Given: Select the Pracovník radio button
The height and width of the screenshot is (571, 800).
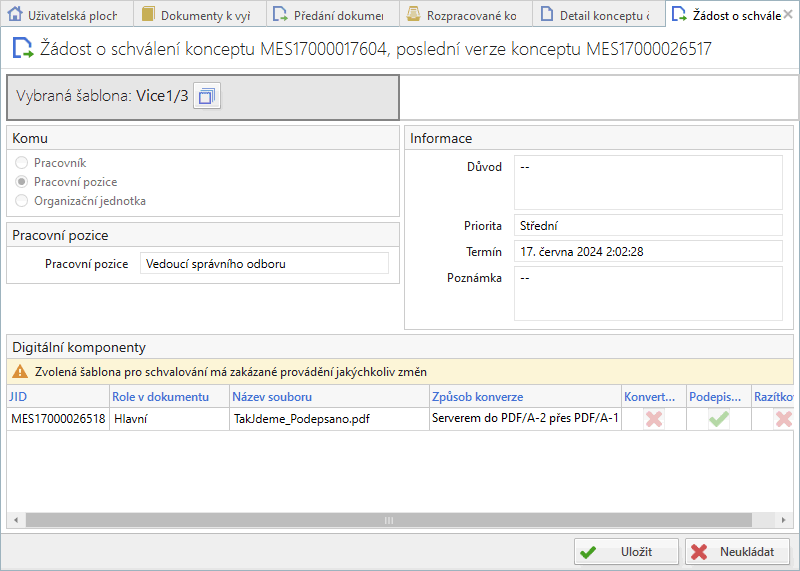Looking at the screenshot, I should tap(22, 162).
